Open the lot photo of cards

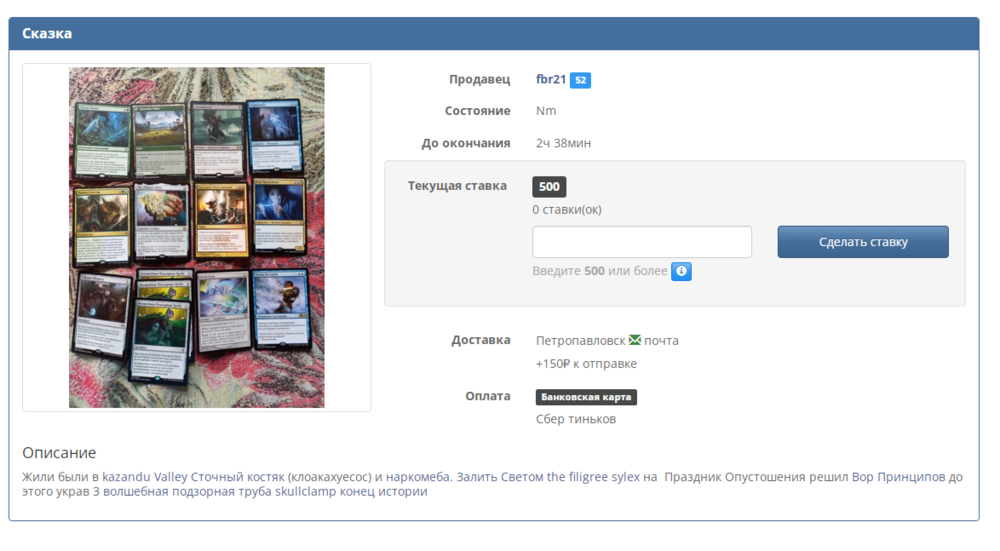pyautogui.click(x=196, y=237)
